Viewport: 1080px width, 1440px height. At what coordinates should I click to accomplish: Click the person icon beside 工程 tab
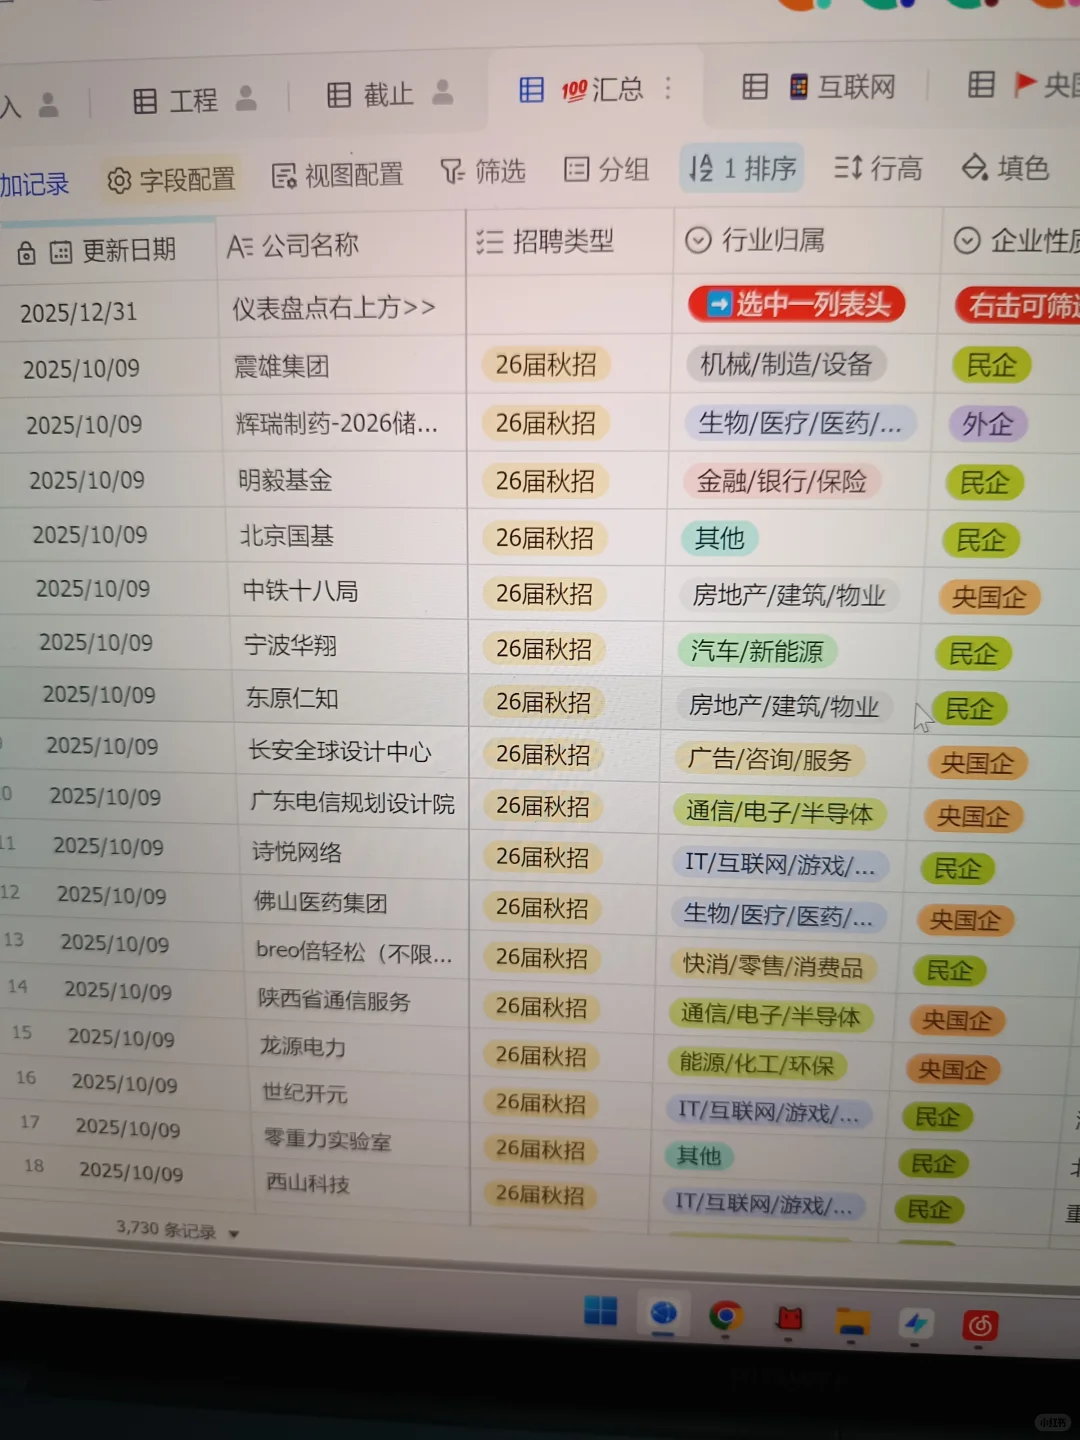[246, 98]
